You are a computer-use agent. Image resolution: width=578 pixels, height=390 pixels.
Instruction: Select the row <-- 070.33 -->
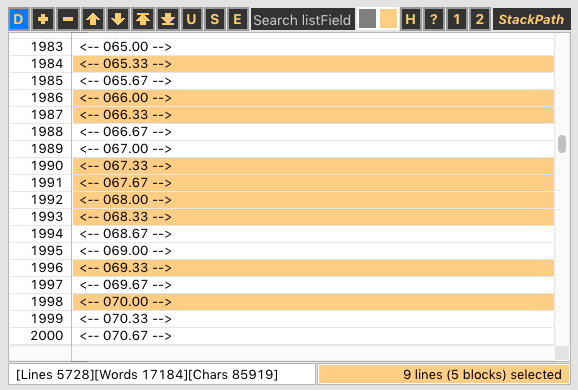pos(313,318)
